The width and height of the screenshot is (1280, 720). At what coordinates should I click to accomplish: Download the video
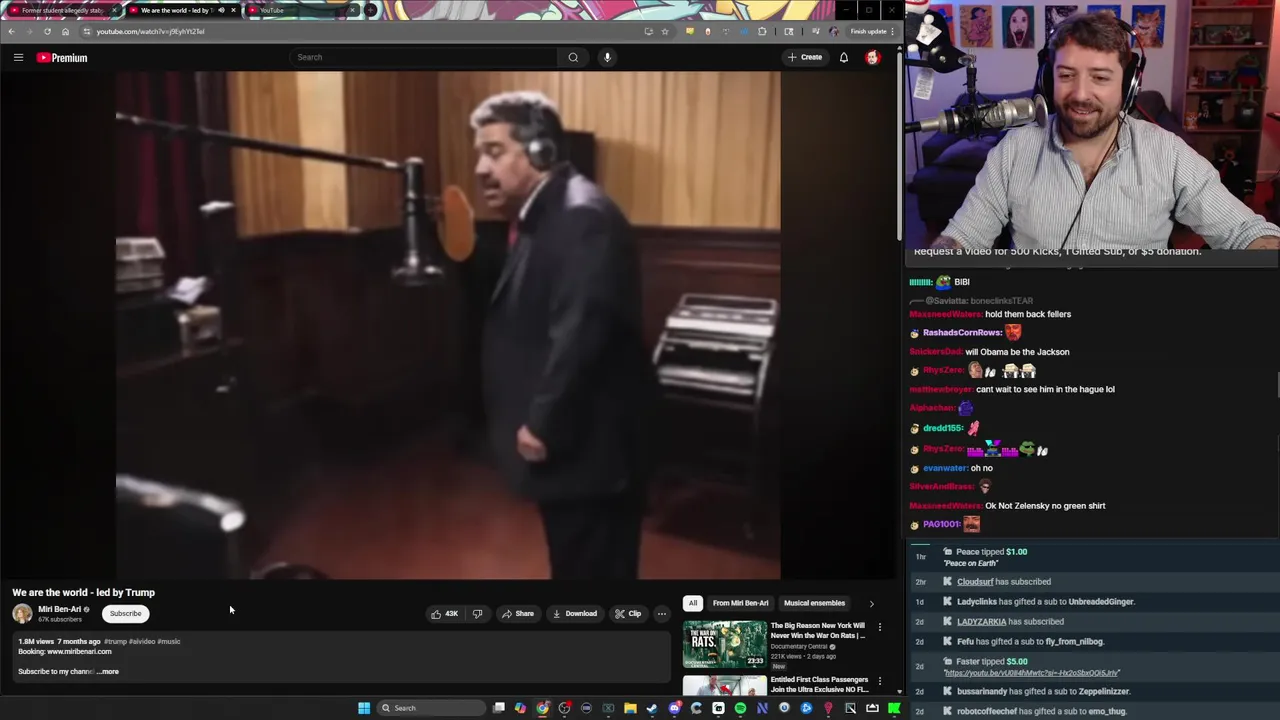coord(575,614)
